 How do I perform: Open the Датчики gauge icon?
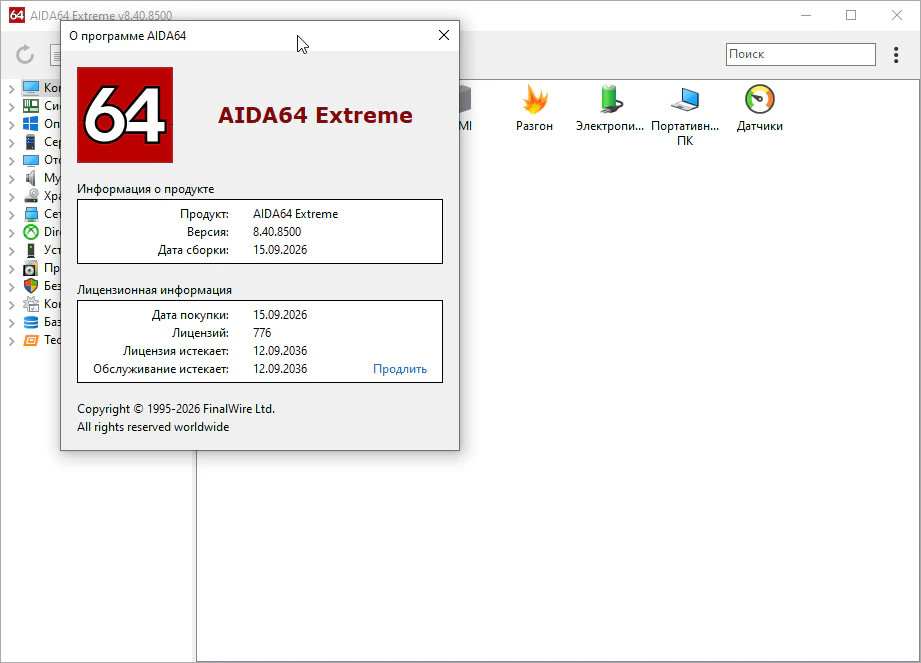point(759,99)
